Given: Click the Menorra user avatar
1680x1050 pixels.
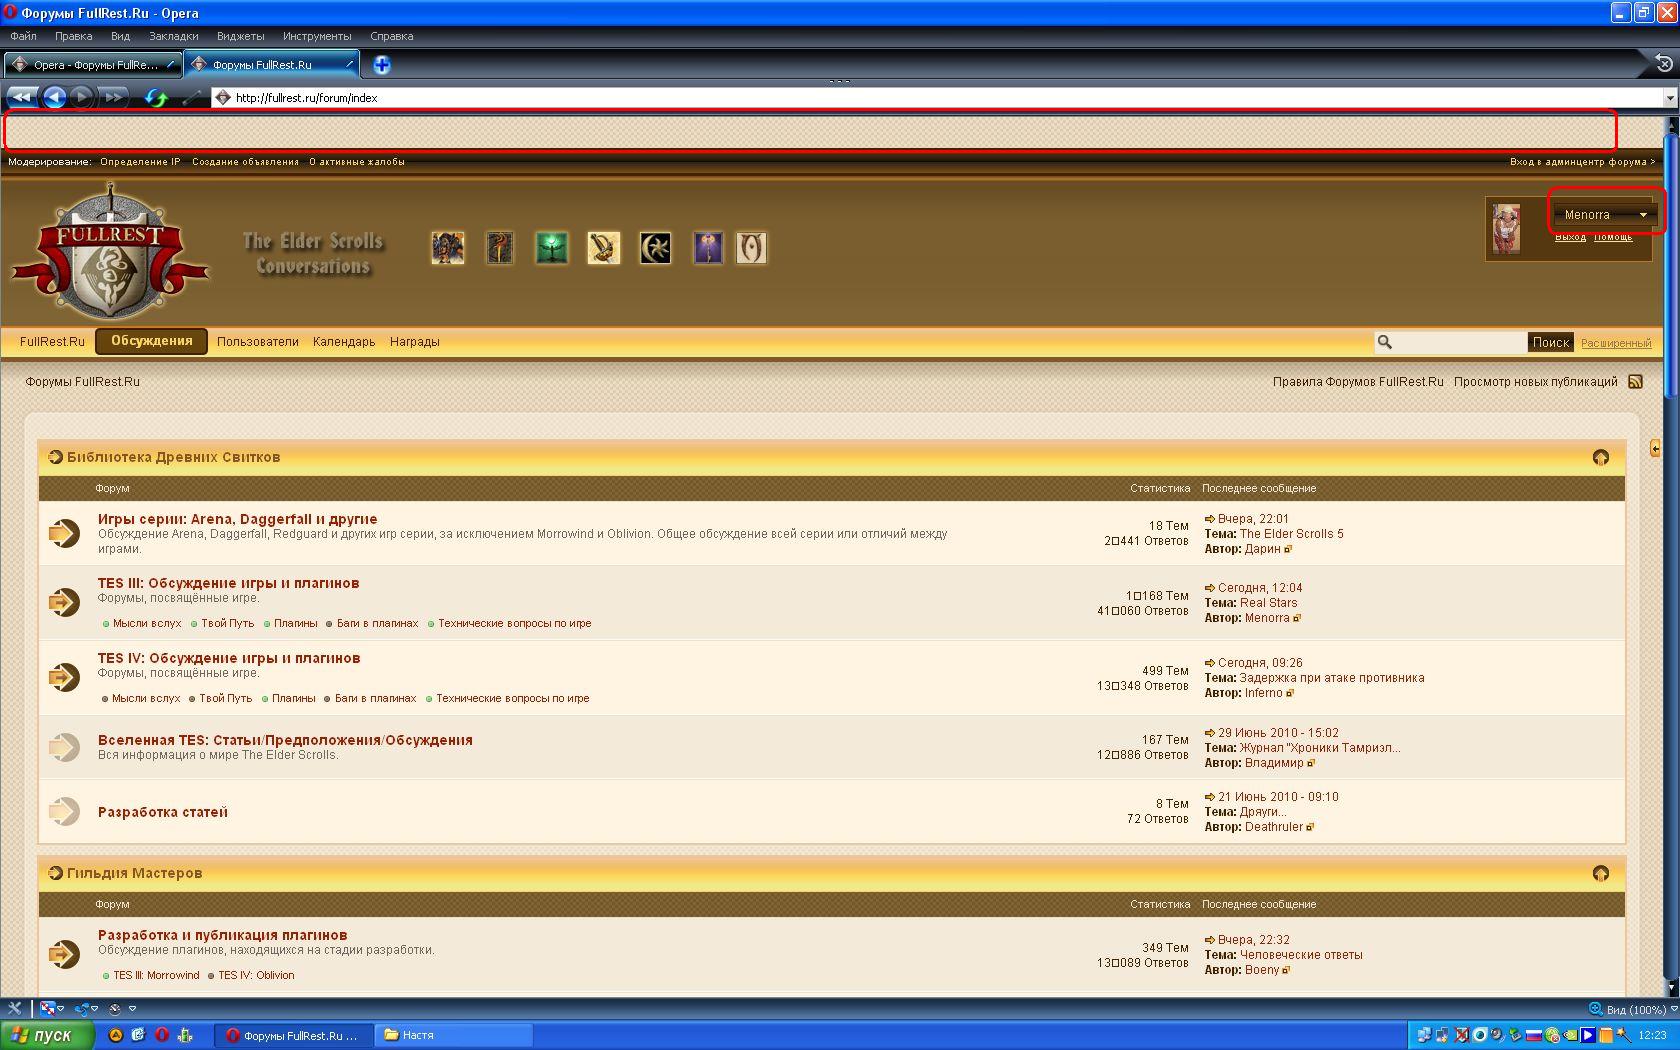Looking at the screenshot, I should [1506, 228].
